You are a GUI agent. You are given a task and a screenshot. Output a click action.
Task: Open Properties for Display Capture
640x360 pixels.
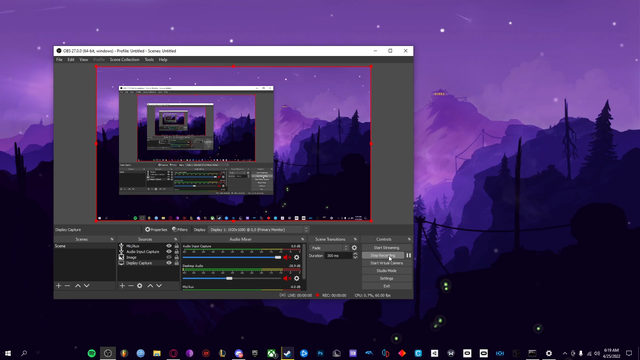point(156,230)
